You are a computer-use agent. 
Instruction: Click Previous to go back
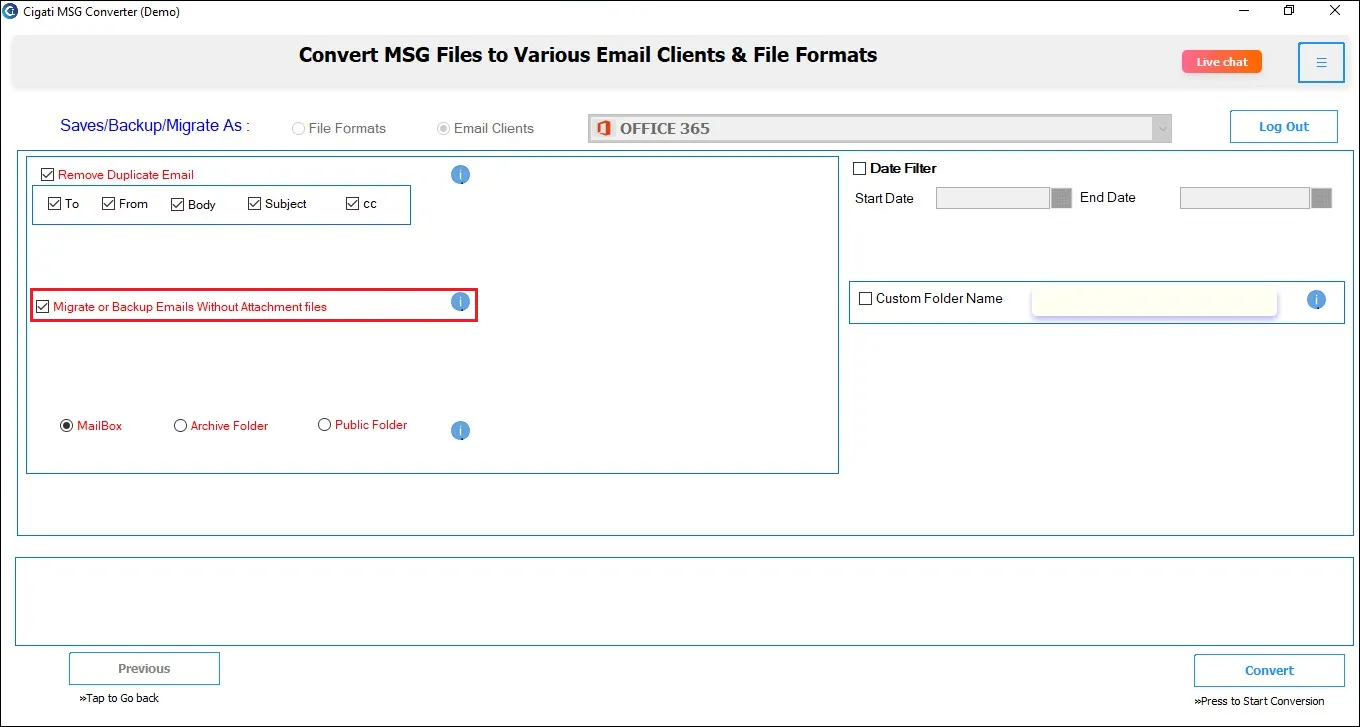pos(144,669)
